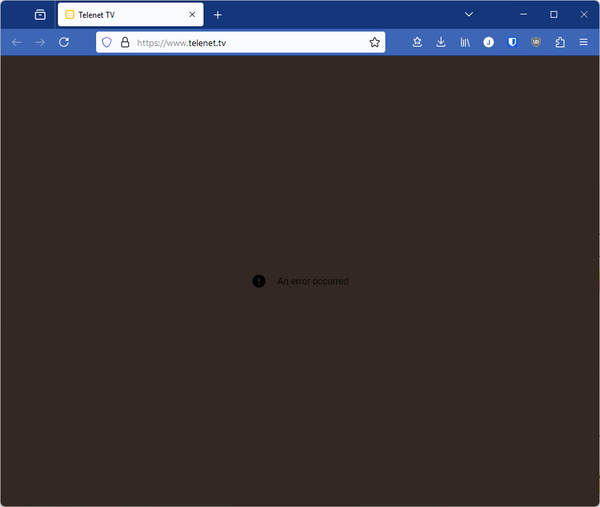The image size is (600, 507).
Task: Go back to the previous page
Action: tap(16, 42)
